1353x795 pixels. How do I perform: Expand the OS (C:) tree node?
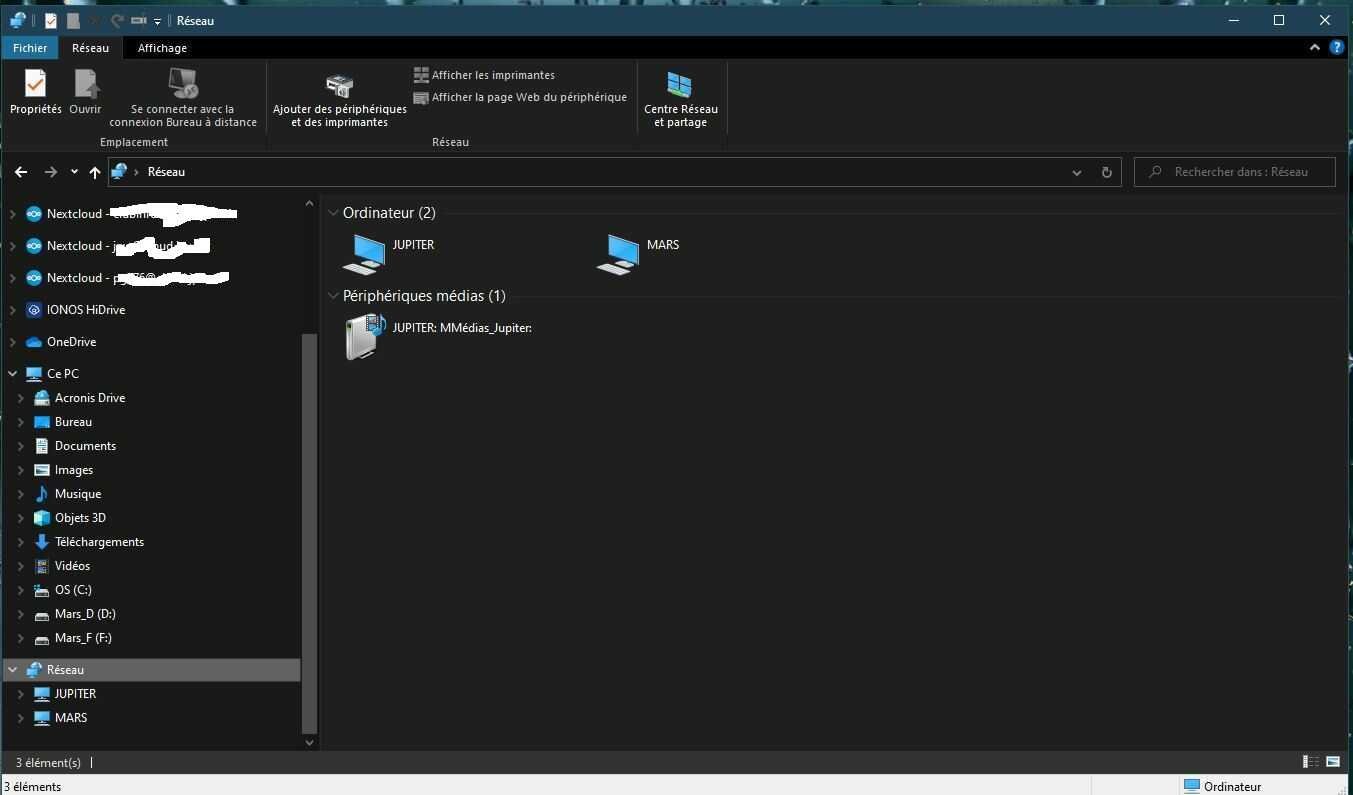click(x=21, y=590)
